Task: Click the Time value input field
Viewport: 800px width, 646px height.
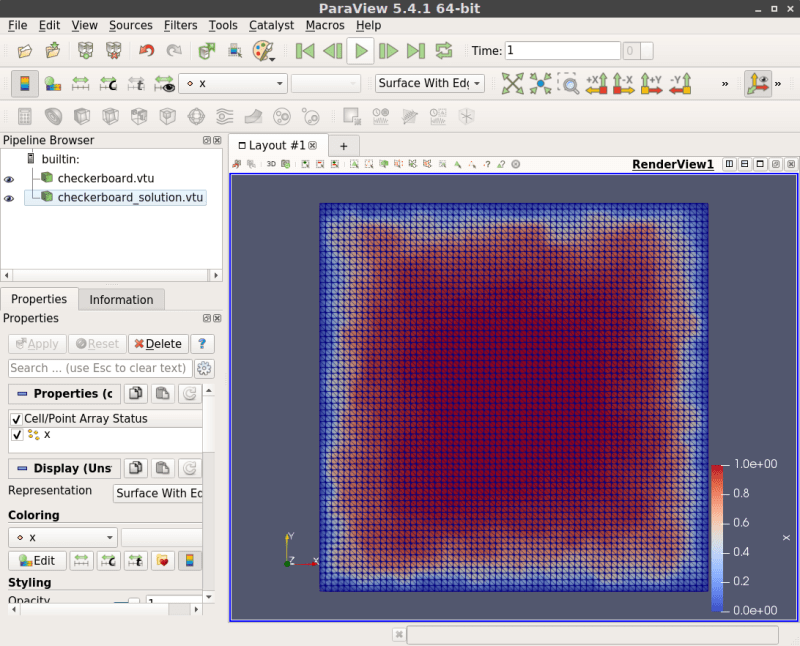Action: tap(563, 51)
